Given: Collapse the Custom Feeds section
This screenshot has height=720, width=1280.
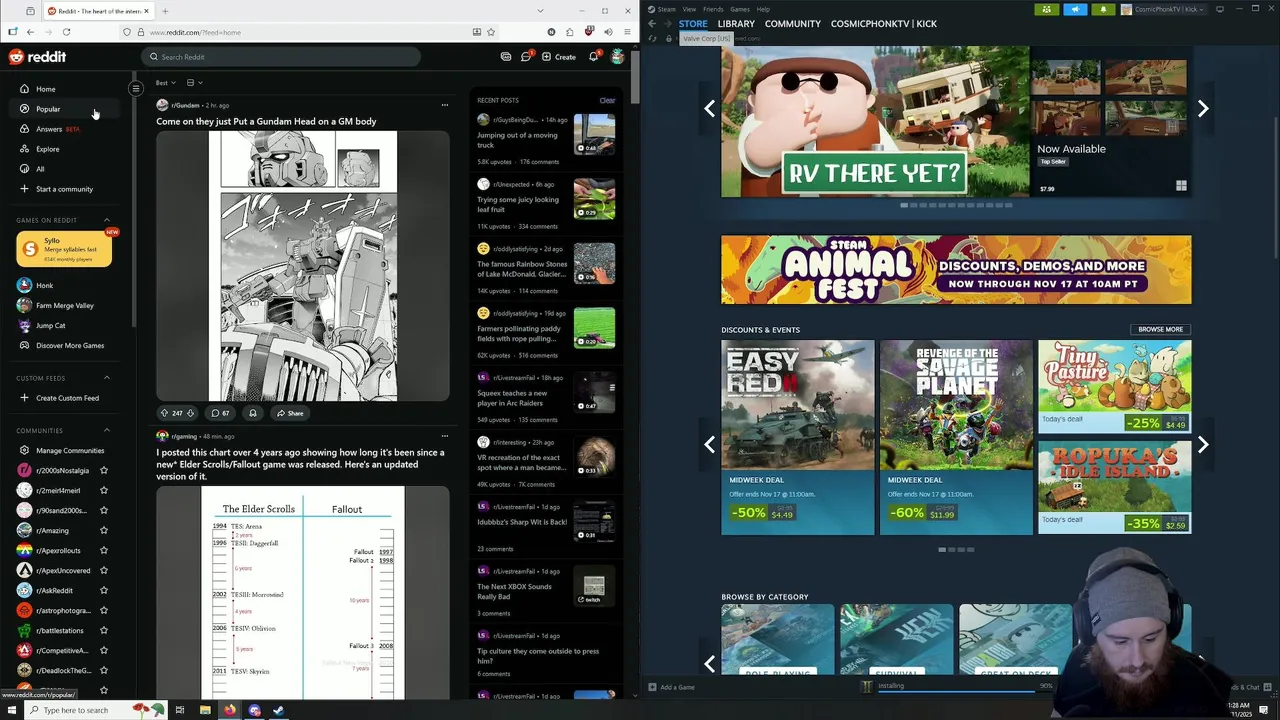Looking at the screenshot, I should [x=107, y=378].
